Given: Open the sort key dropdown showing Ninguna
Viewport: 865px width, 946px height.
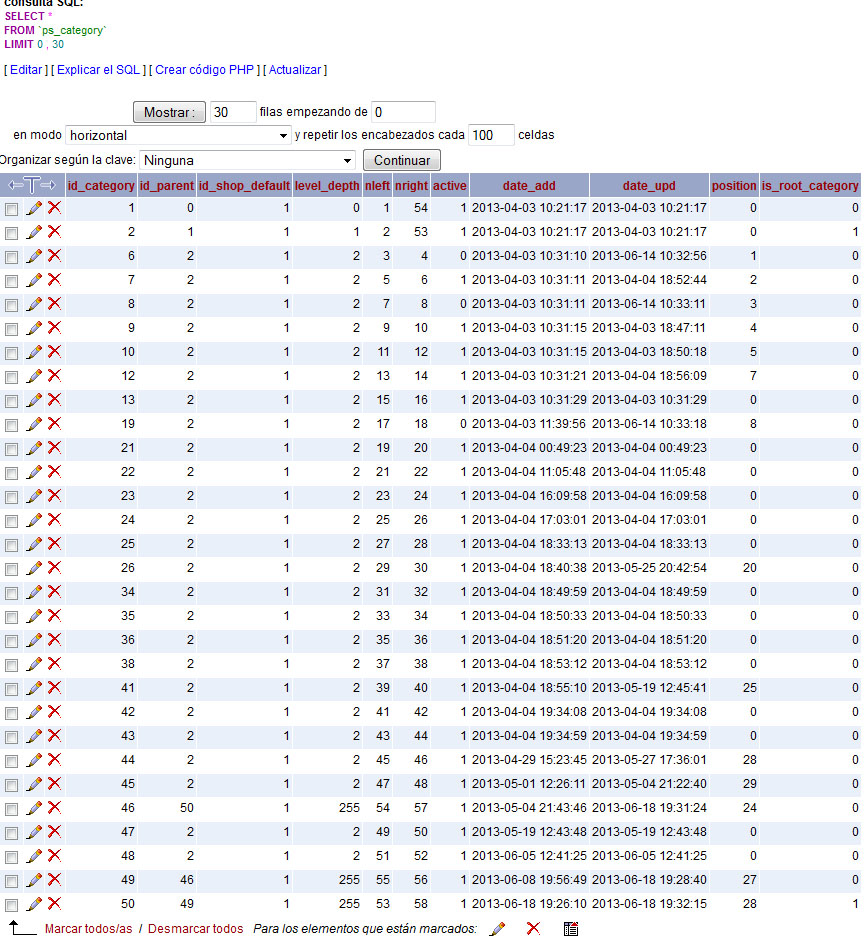Looking at the screenshot, I should coord(247,160).
